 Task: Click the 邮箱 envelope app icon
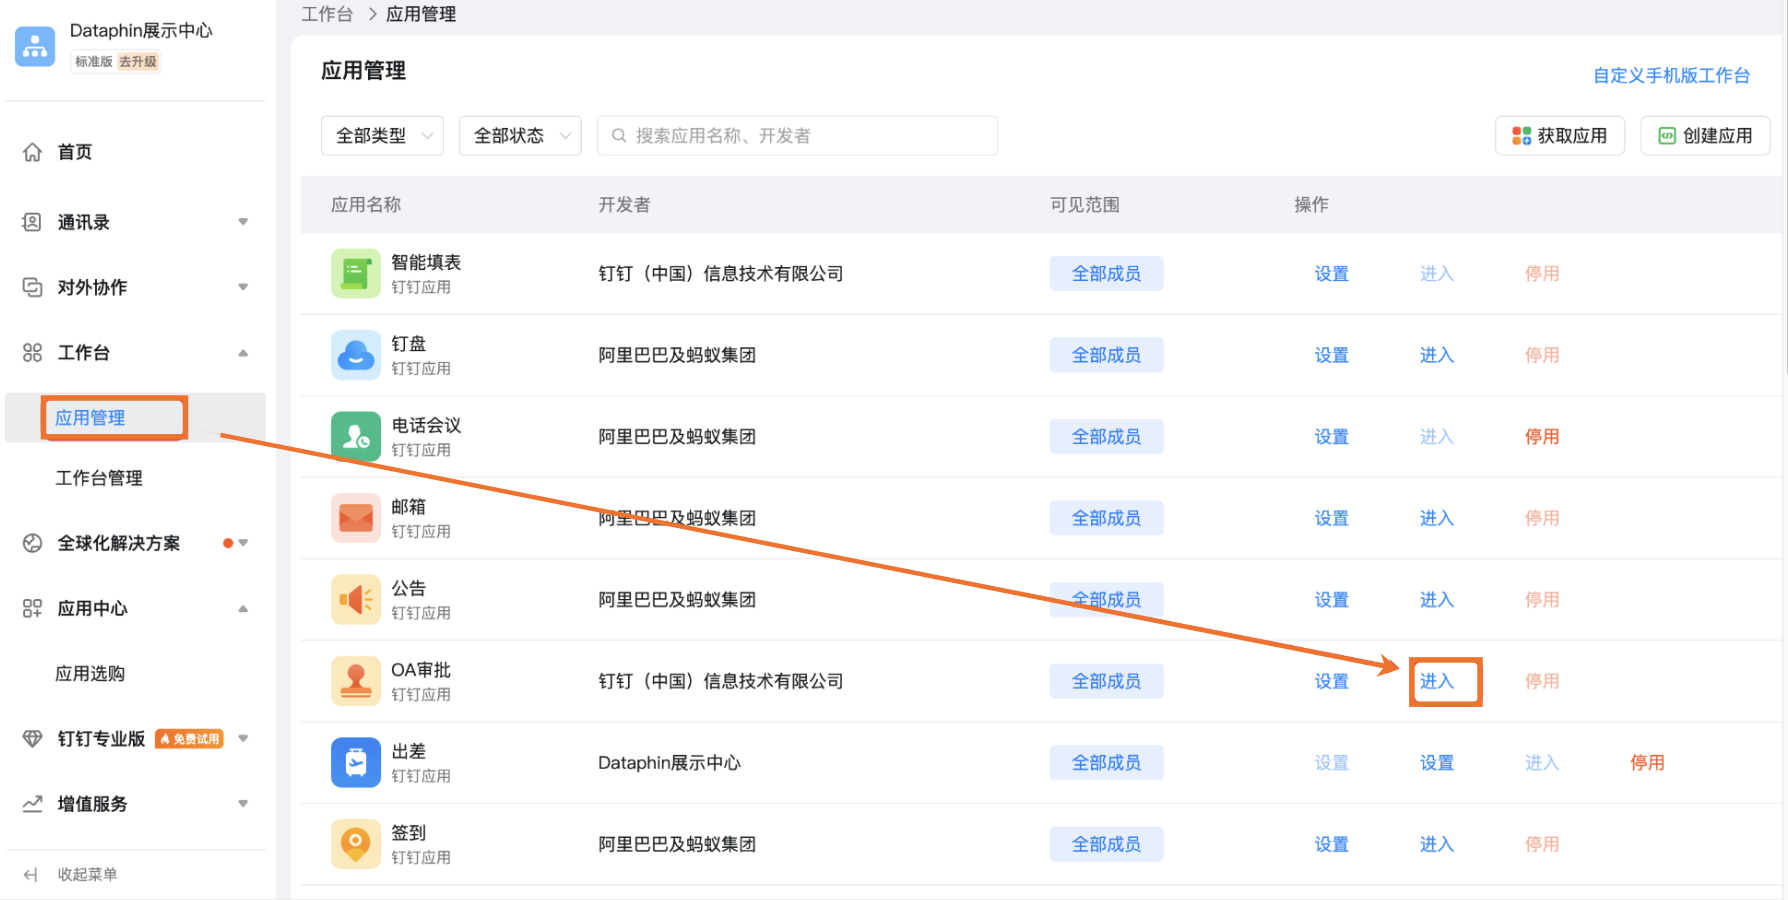pyautogui.click(x=356, y=518)
